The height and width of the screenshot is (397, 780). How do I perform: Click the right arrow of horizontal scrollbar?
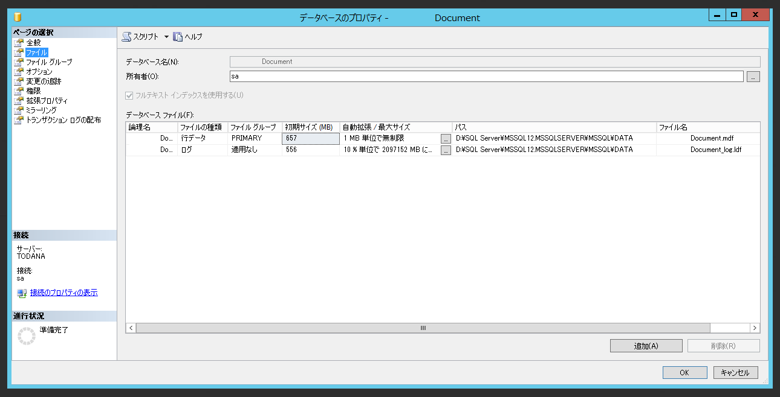click(x=755, y=328)
